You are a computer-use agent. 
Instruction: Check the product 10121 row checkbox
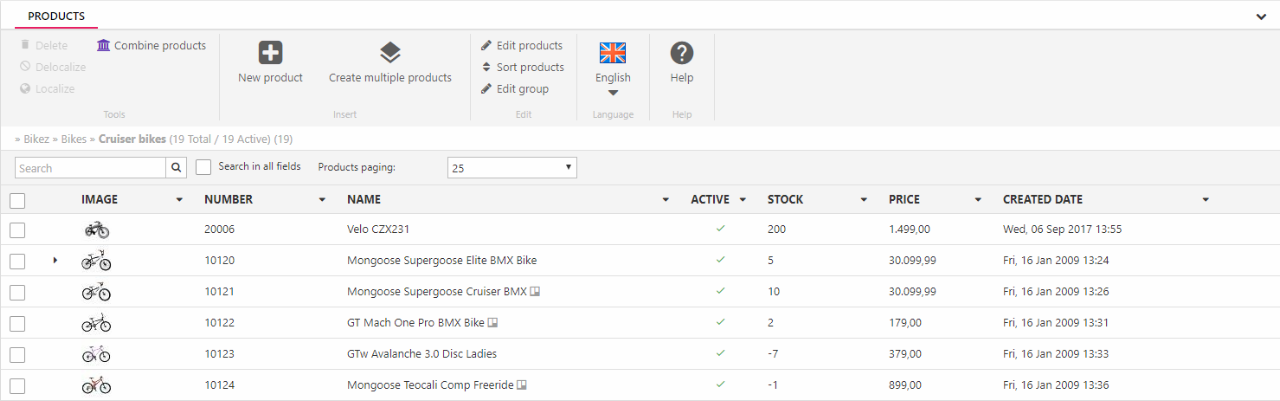[x=17, y=292]
